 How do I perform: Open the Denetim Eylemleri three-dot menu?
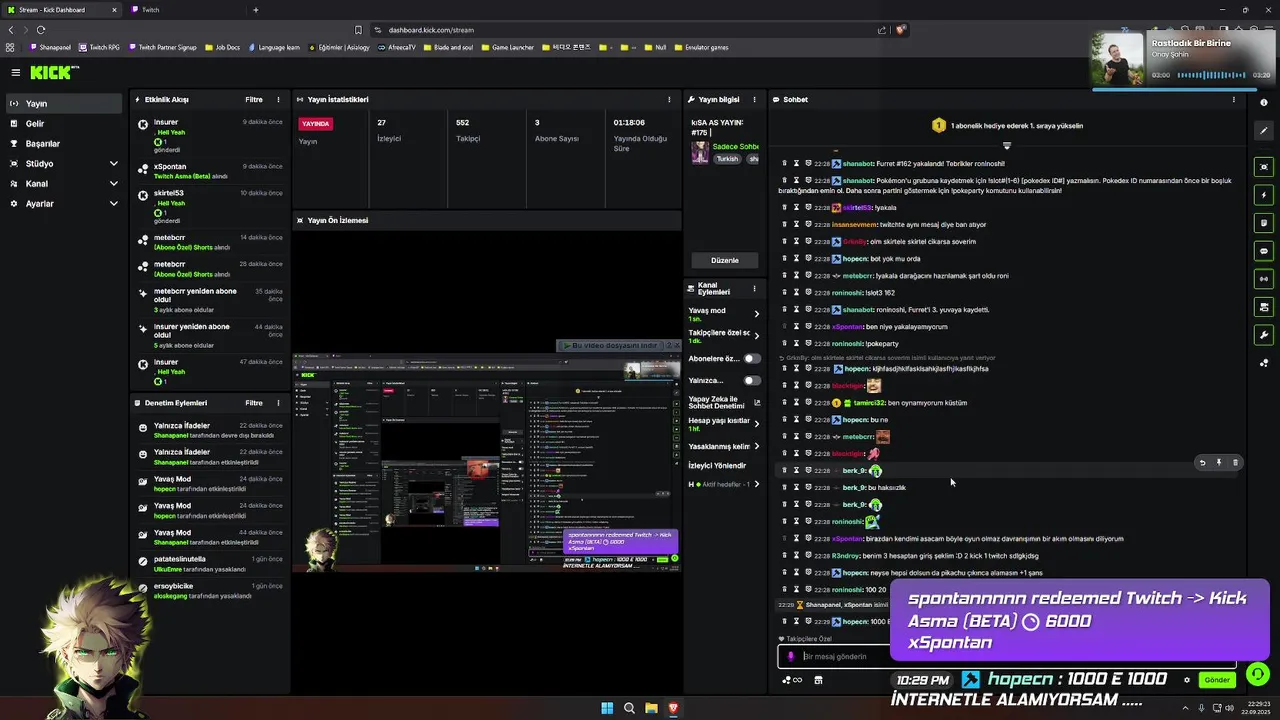click(x=278, y=403)
